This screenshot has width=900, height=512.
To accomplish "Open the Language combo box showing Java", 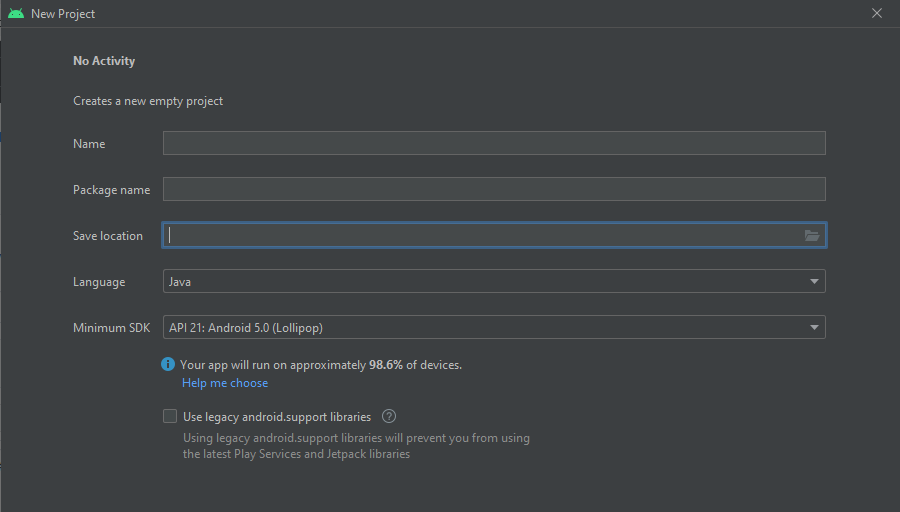I will 494,281.
